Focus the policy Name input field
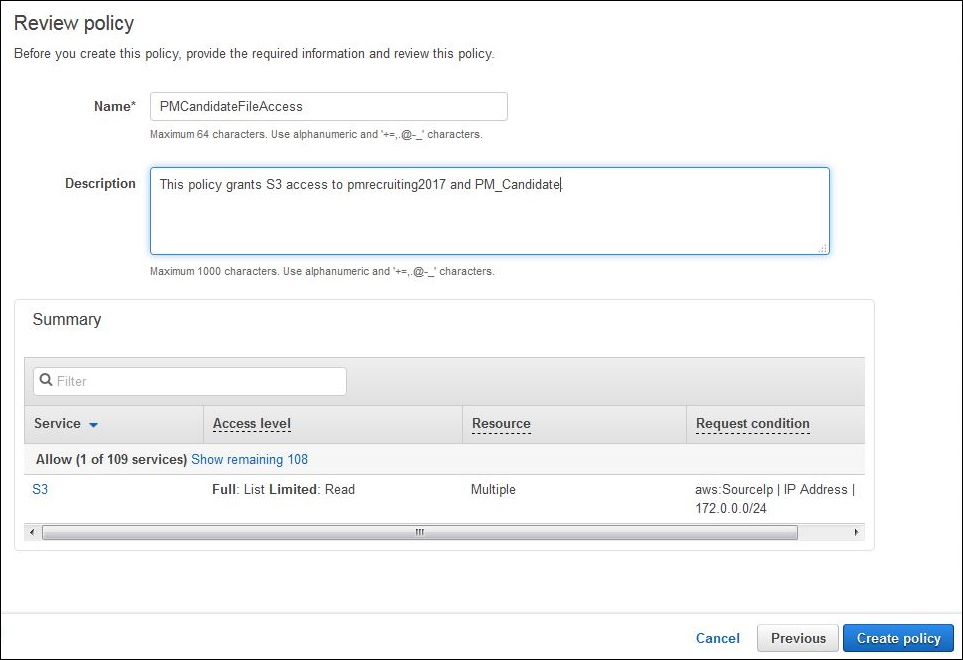The image size is (963, 660). (328, 106)
